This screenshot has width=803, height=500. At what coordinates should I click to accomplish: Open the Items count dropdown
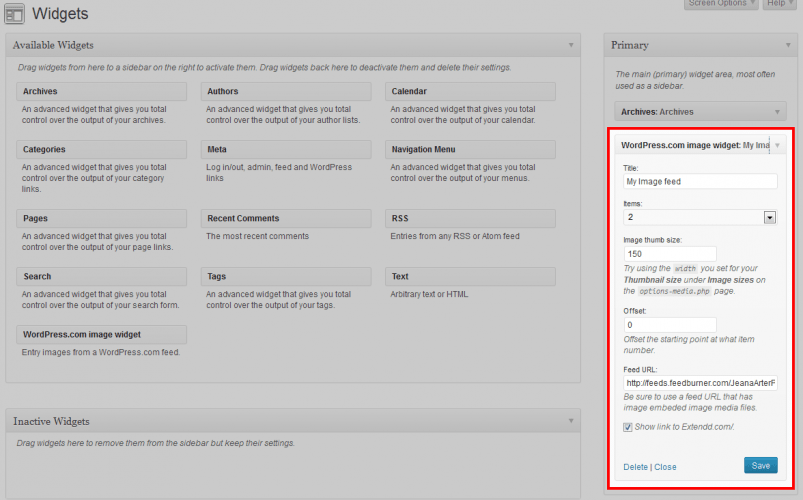point(770,217)
